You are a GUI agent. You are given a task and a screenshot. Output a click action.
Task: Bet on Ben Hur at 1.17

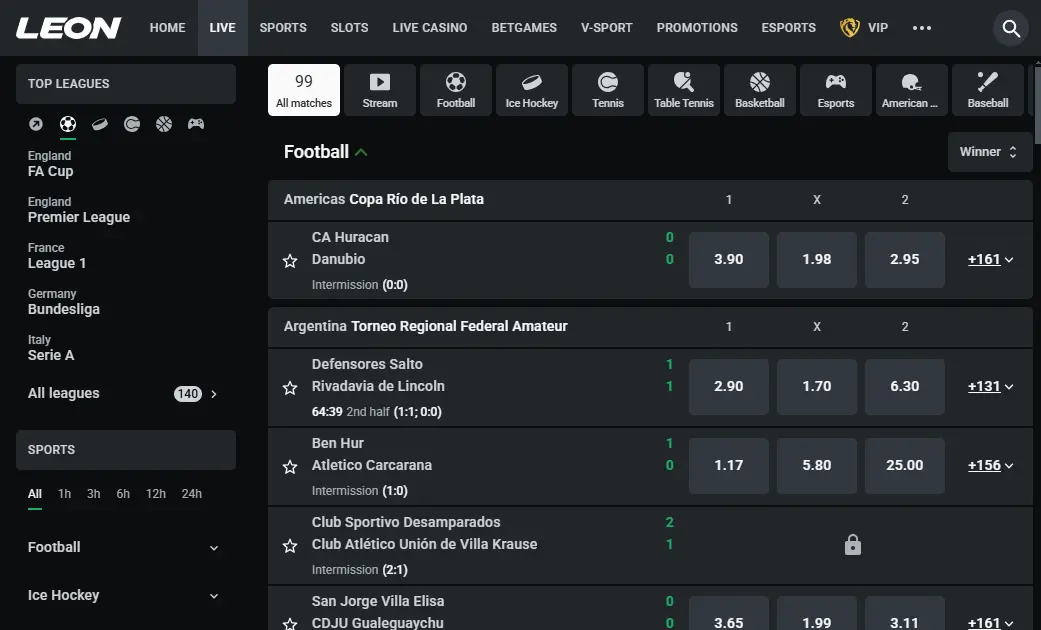(x=728, y=465)
